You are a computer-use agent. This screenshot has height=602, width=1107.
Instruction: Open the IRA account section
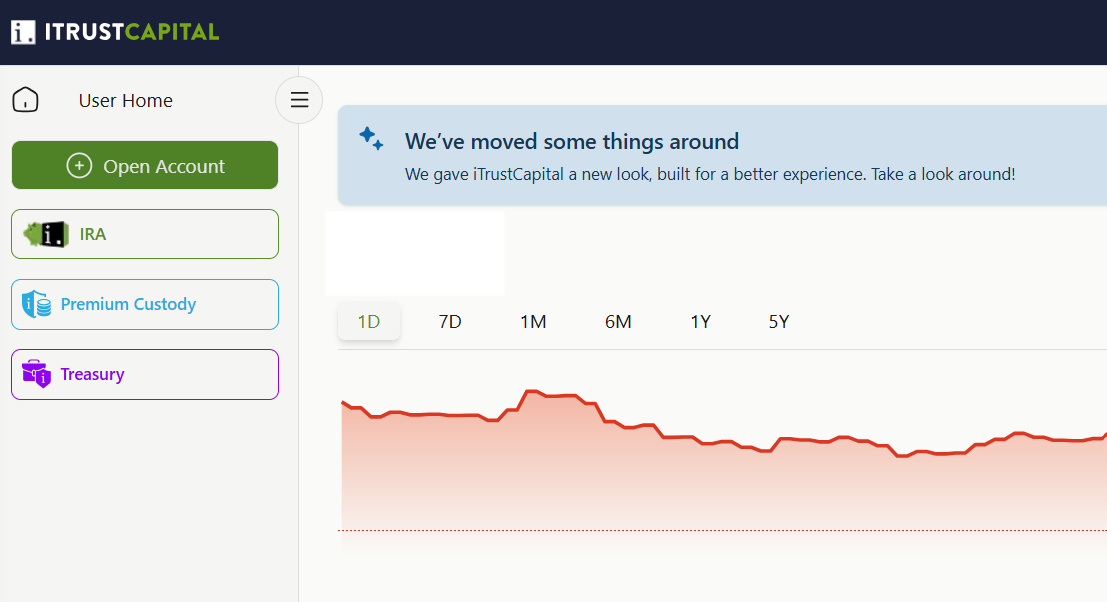click(145, 234)
